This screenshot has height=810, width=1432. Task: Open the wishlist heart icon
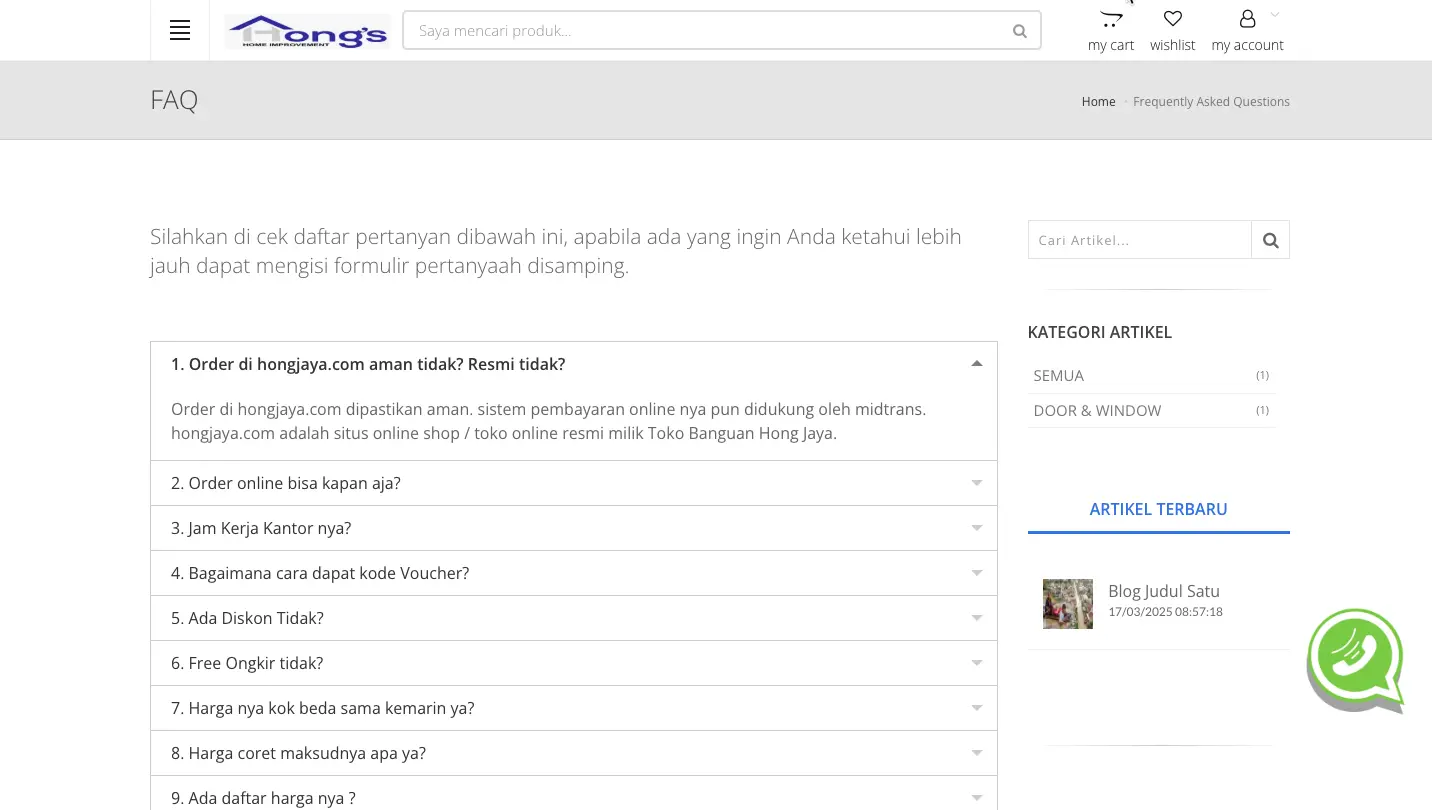tap(1172, 19)
